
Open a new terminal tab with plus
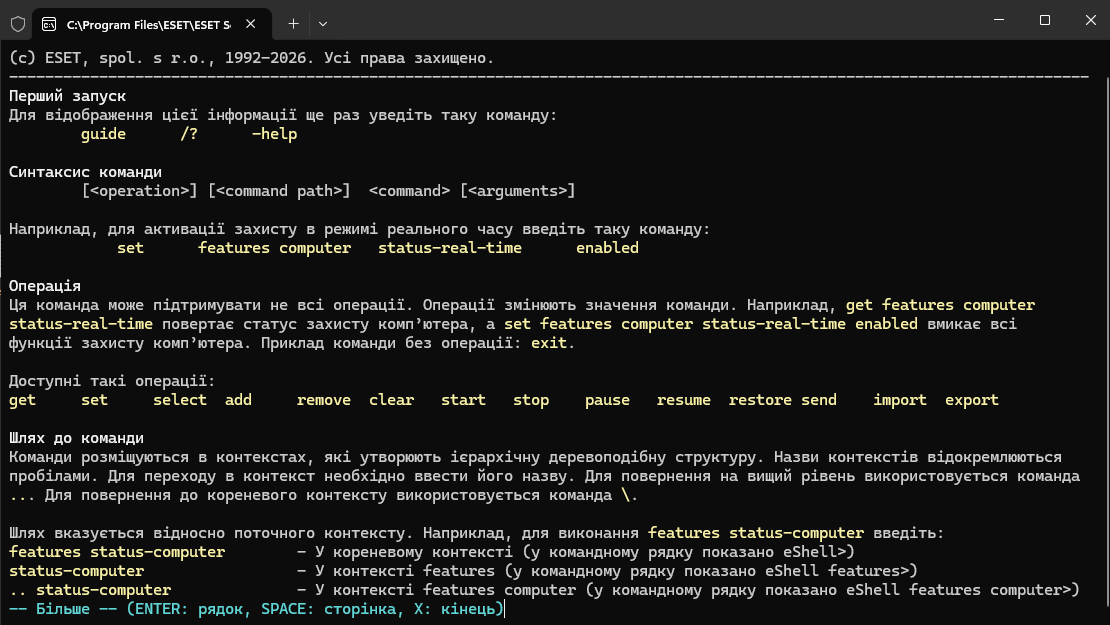(x=293, y=24)
